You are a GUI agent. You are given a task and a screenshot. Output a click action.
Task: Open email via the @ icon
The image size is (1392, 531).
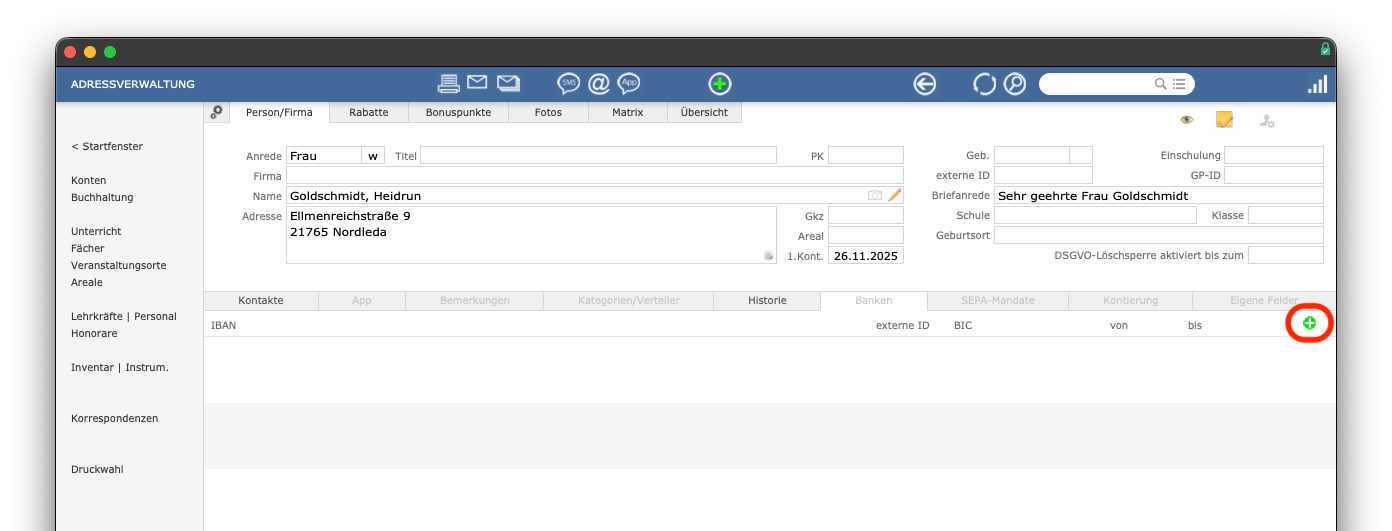coord(598,84)
